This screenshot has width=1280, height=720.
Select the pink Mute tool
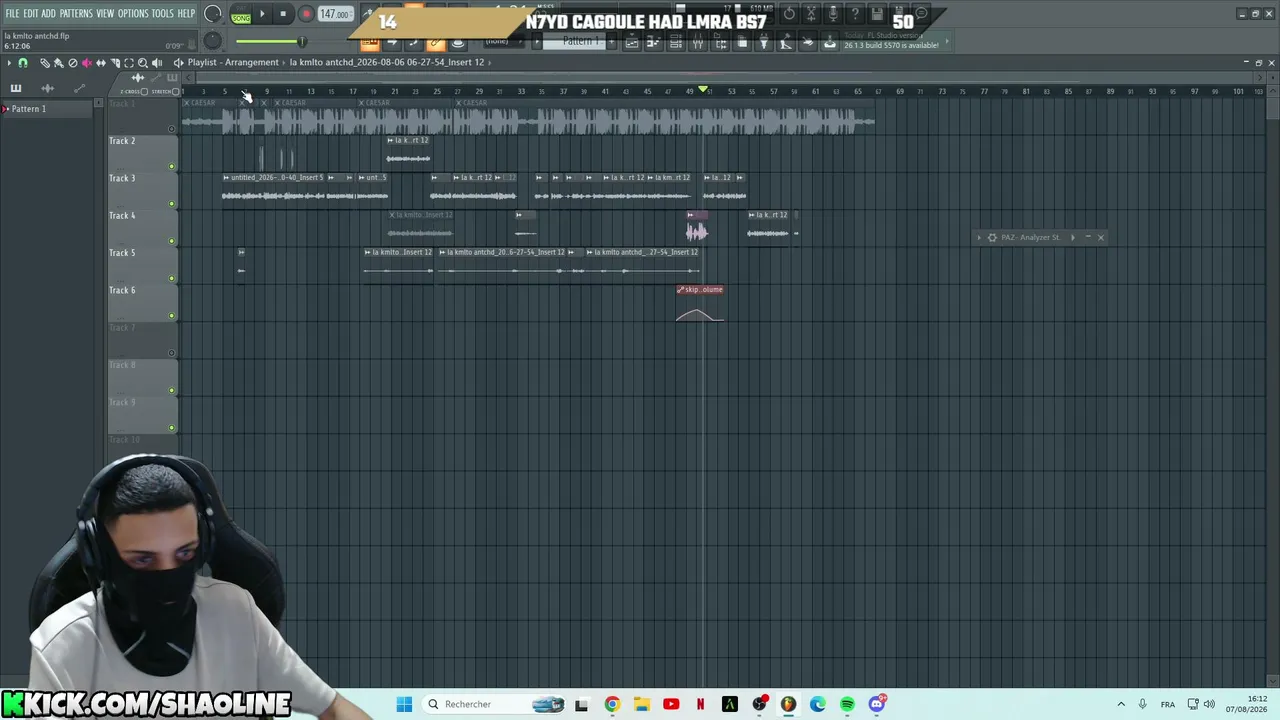pos(87,63)
